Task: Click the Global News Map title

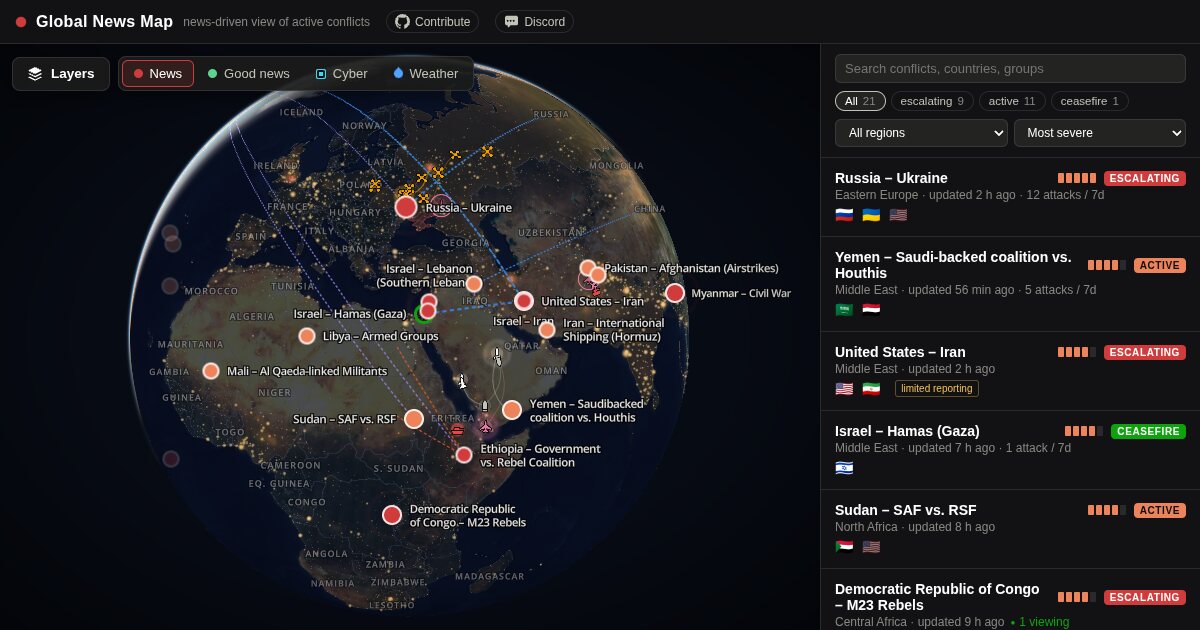Action: [104, 22]
